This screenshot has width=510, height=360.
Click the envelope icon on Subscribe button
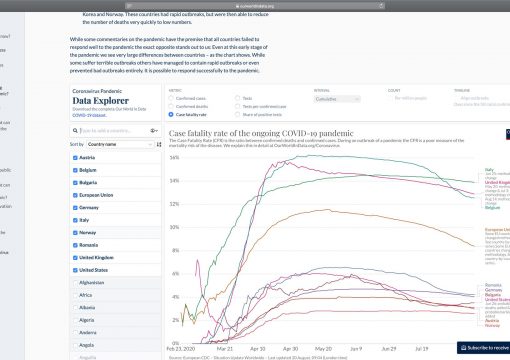[x=463, y=348]
